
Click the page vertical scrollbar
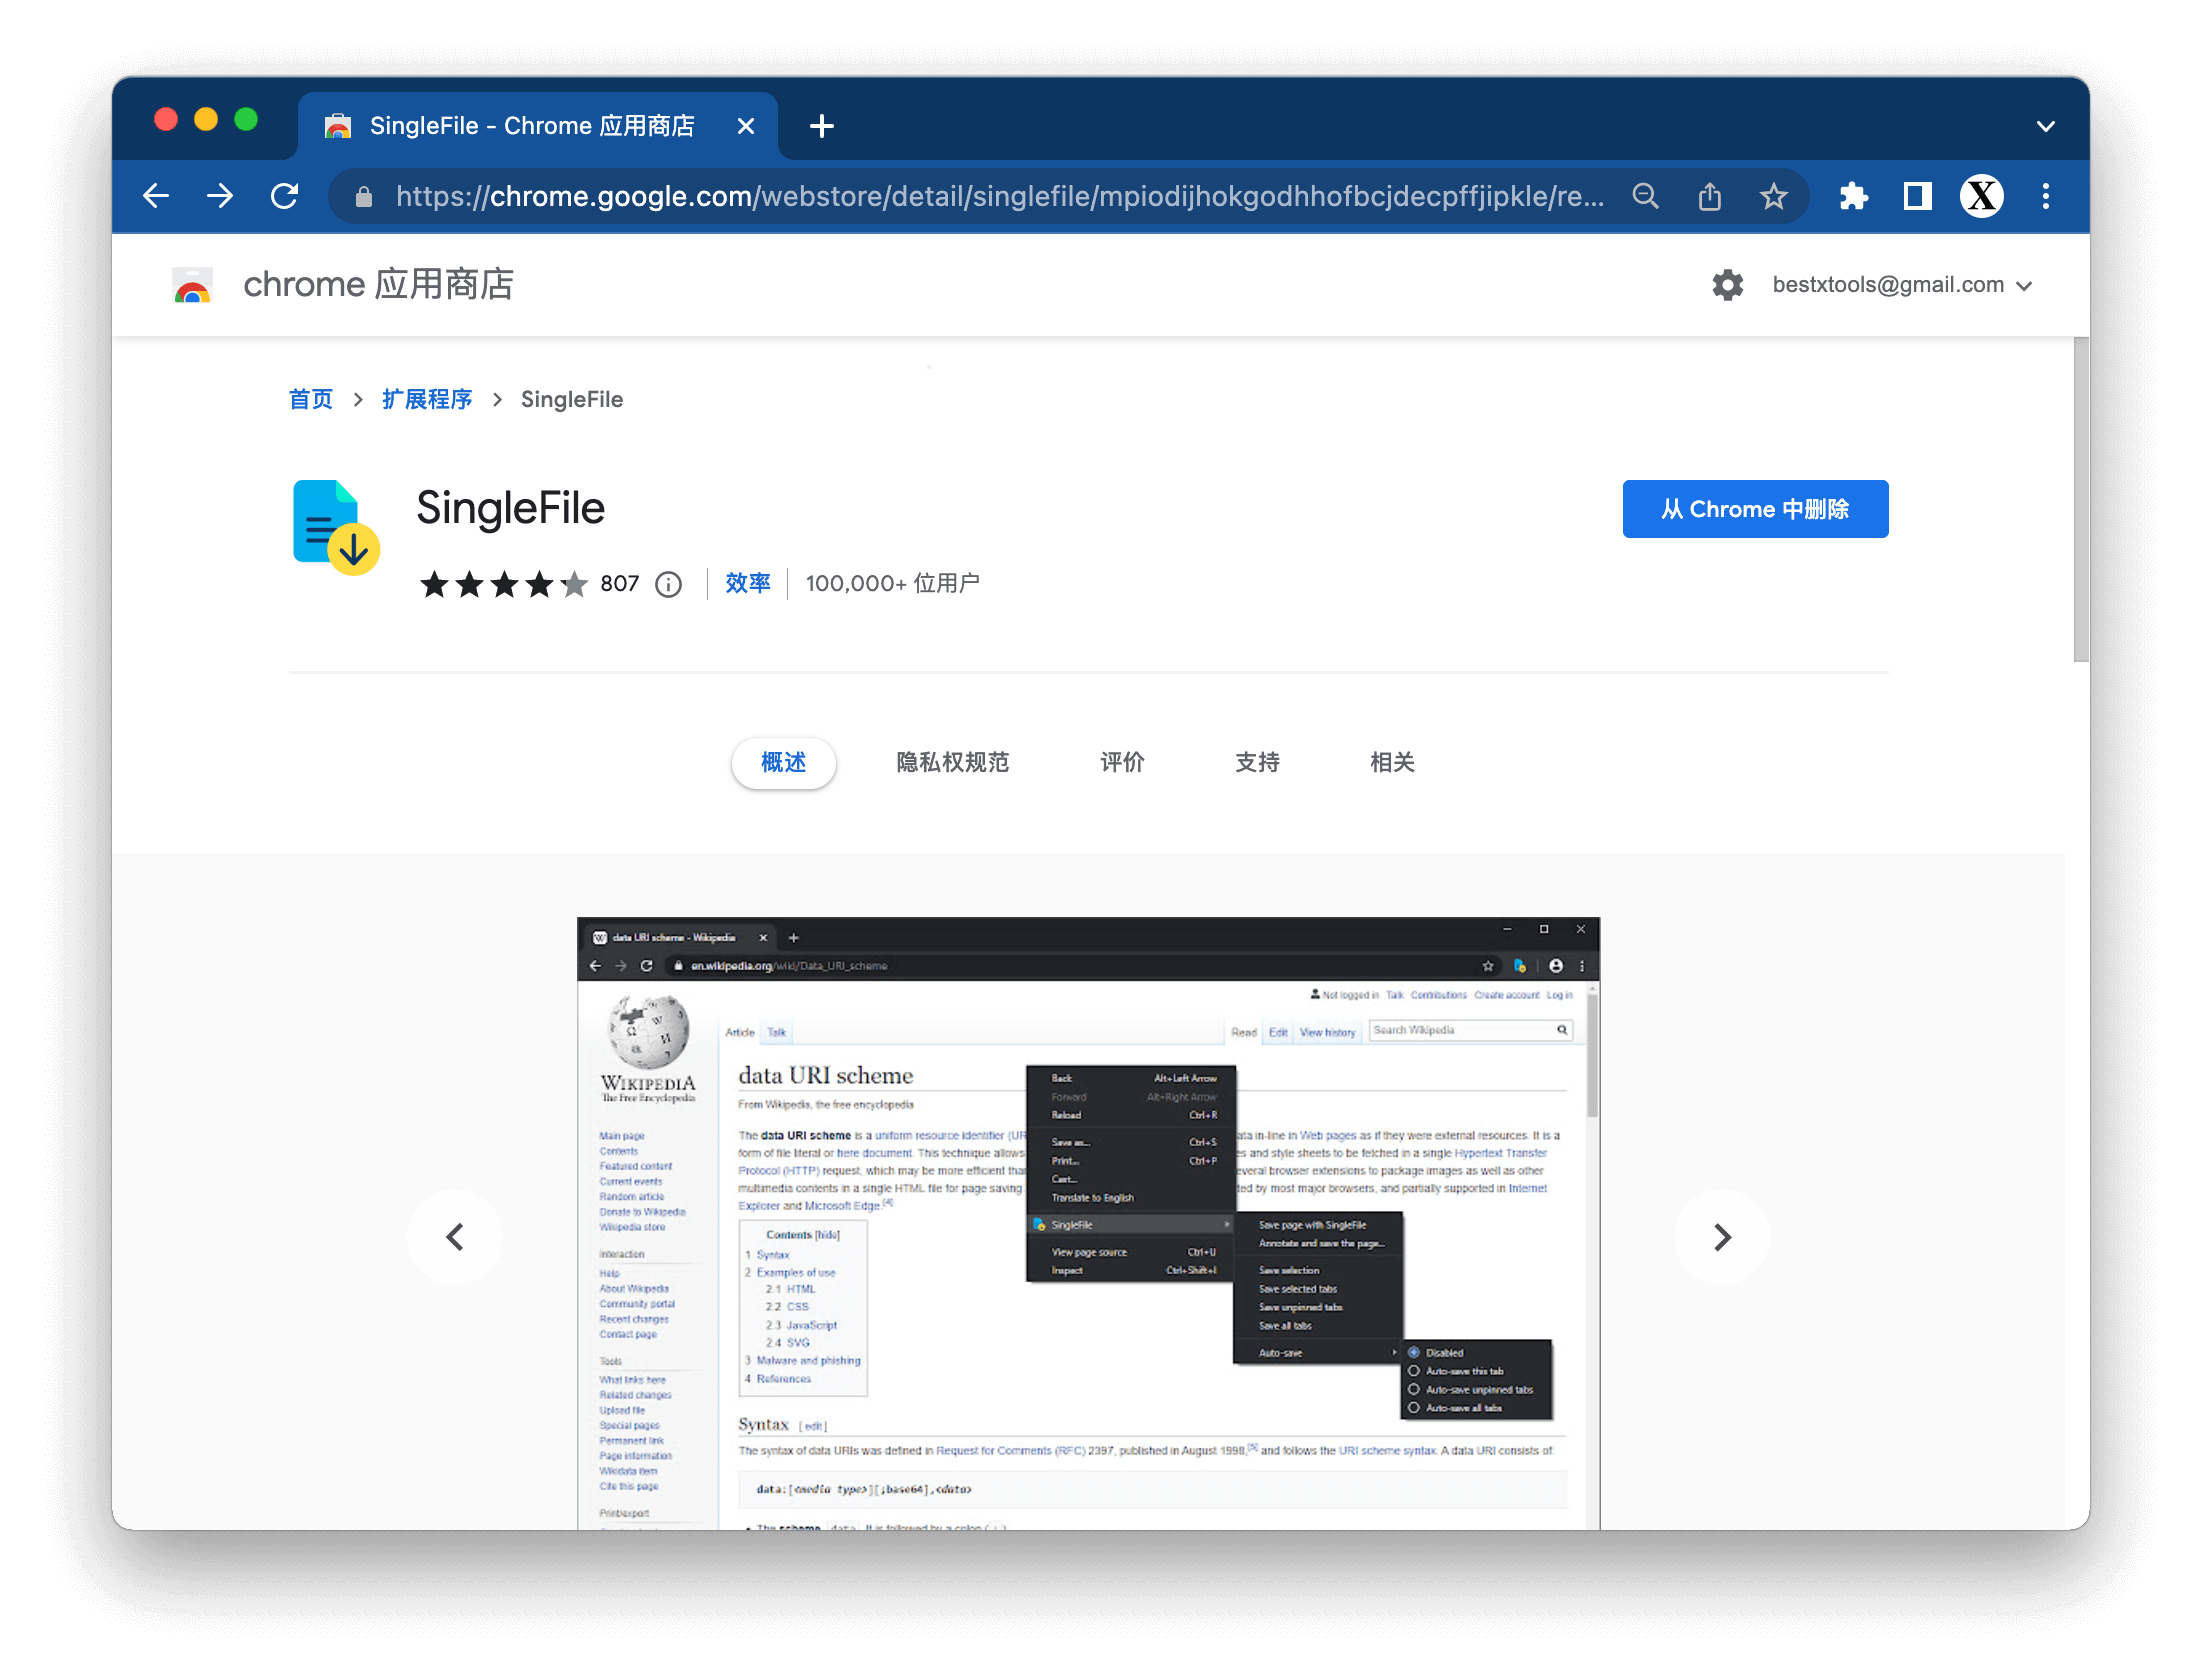[x=2080, y=500]
